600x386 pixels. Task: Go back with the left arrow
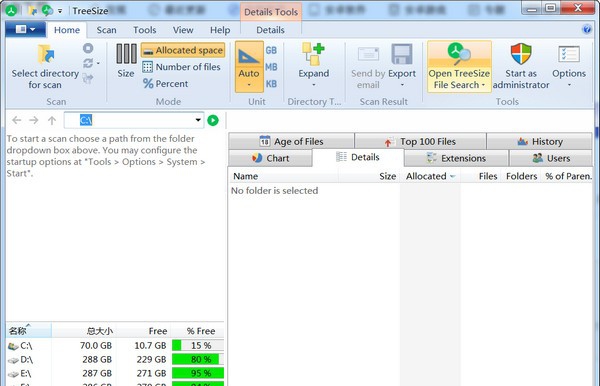point(16,121)
